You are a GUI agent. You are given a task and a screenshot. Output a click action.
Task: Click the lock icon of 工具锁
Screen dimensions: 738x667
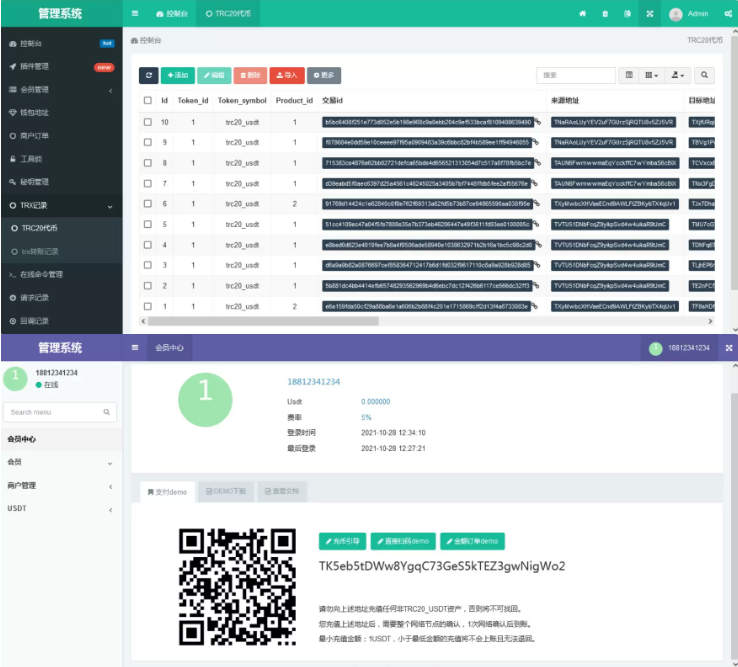point(13,159)
